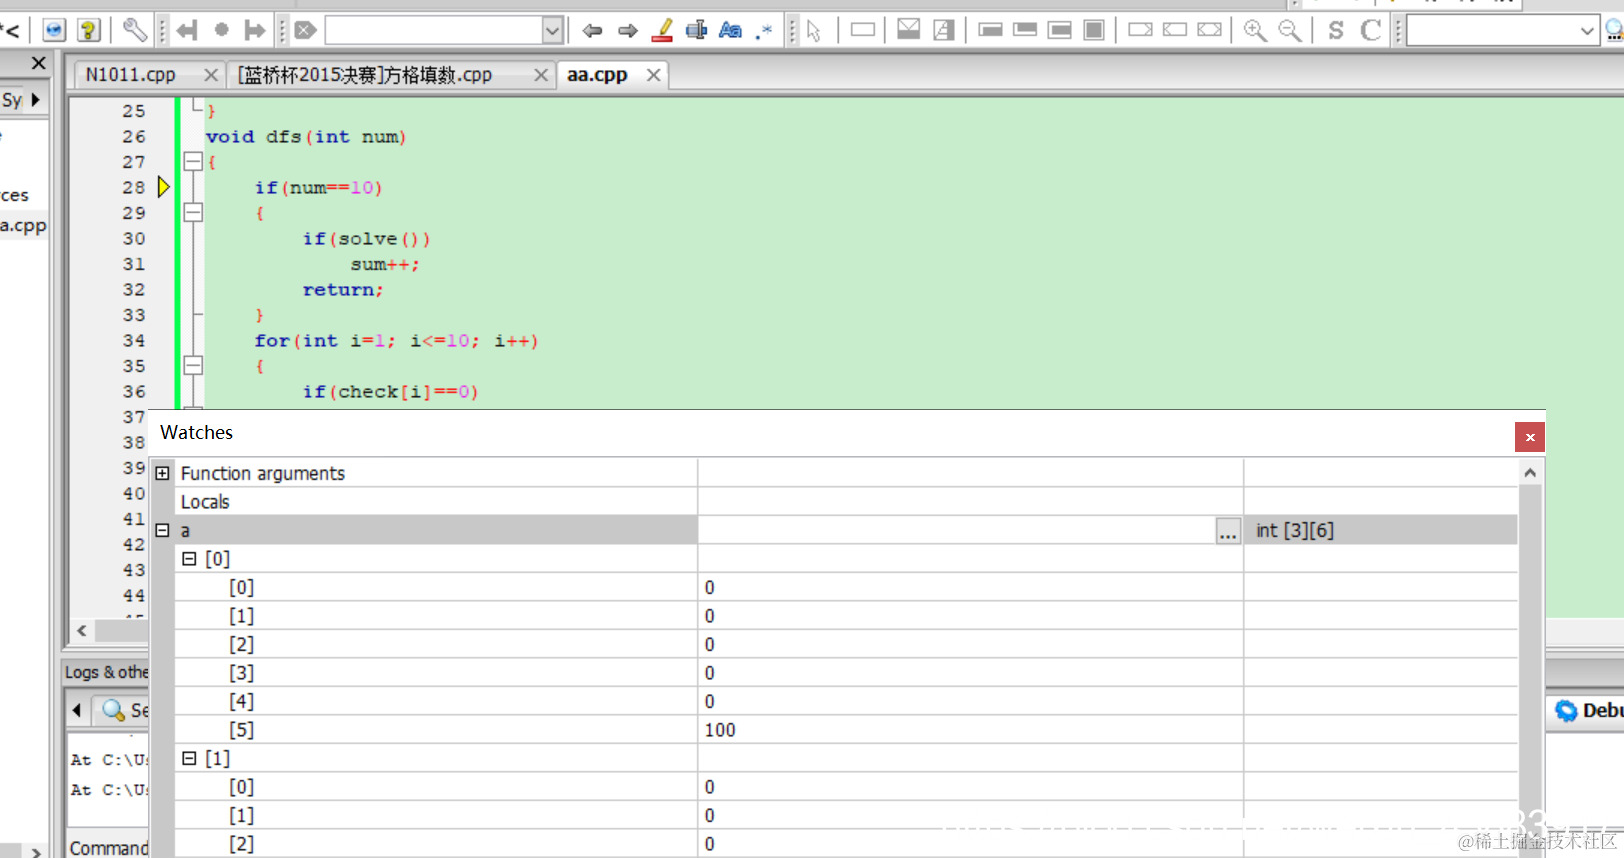Image resolution: width=1624 pixels, height=858 pixels.
Task: Click the browse tracker dot marker icon
Action: coord(221,31)
